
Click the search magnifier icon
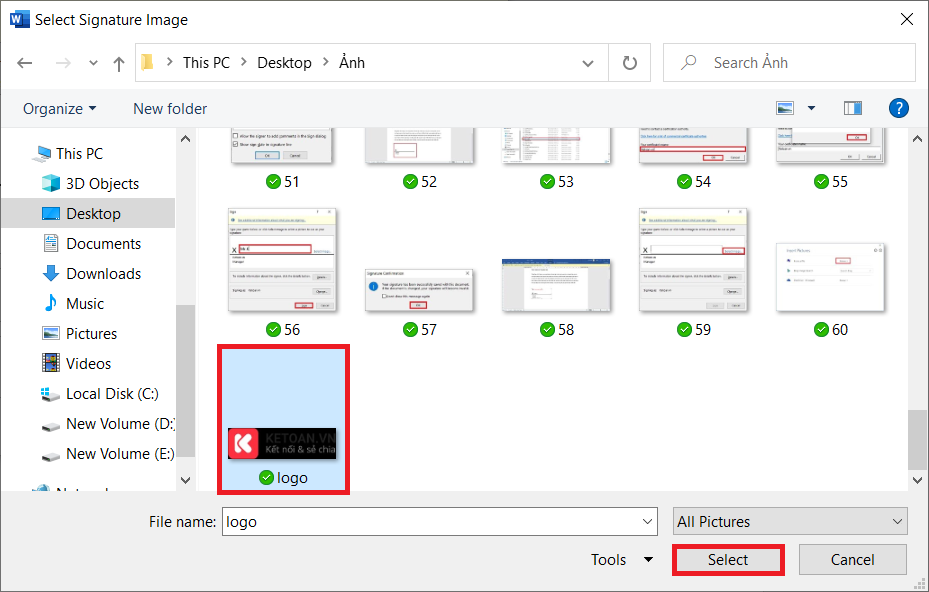pyautogui.click(x=688, y=62)
